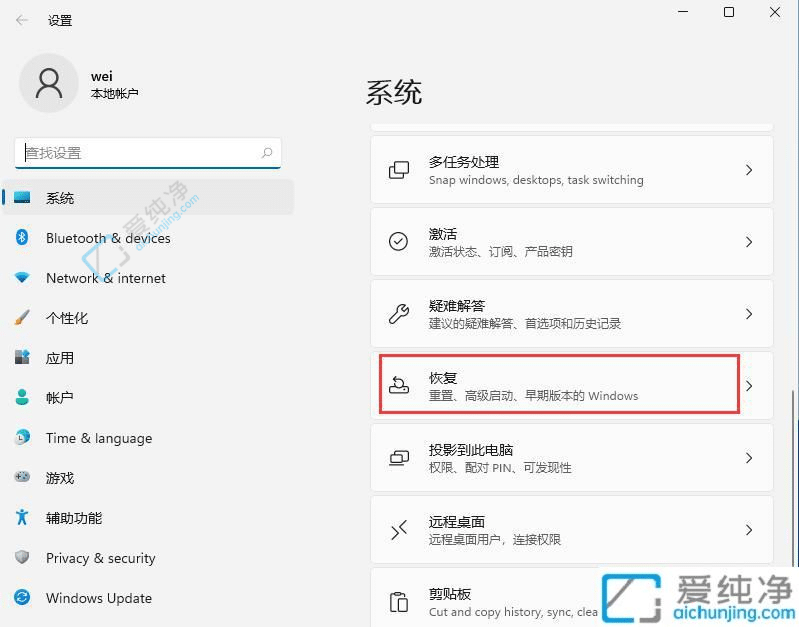Screen dimensions: 799x627
Task: Click the wei account name
Action: coord(101,76)
